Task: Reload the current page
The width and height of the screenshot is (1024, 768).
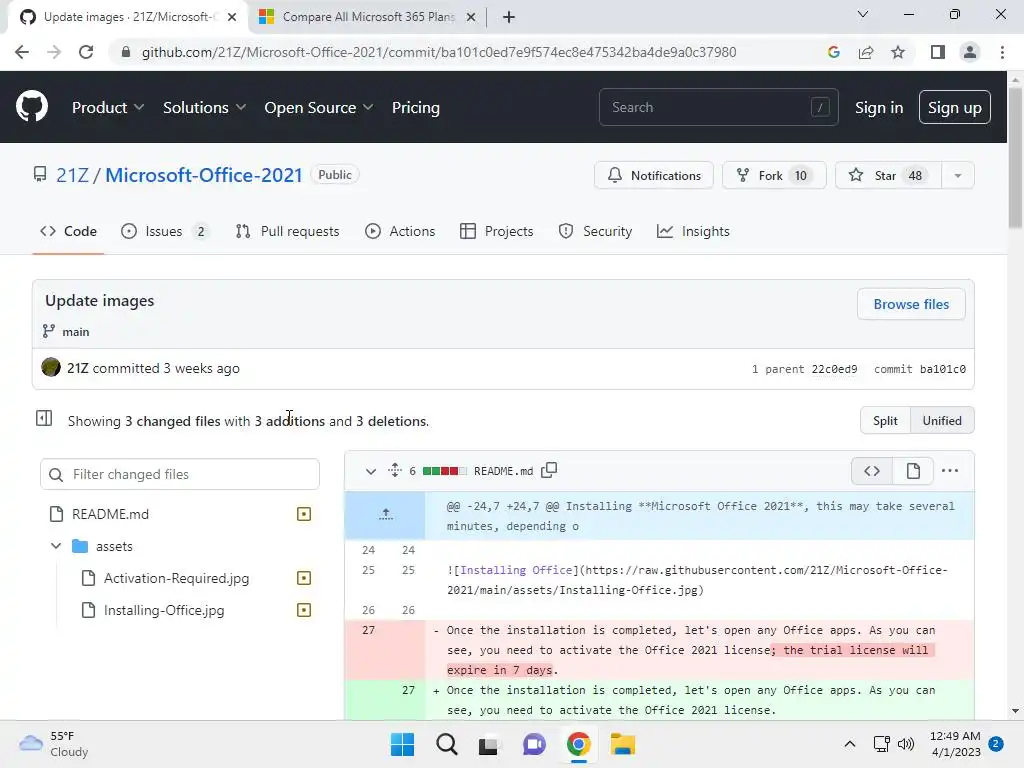Action: tap(86, 52)
